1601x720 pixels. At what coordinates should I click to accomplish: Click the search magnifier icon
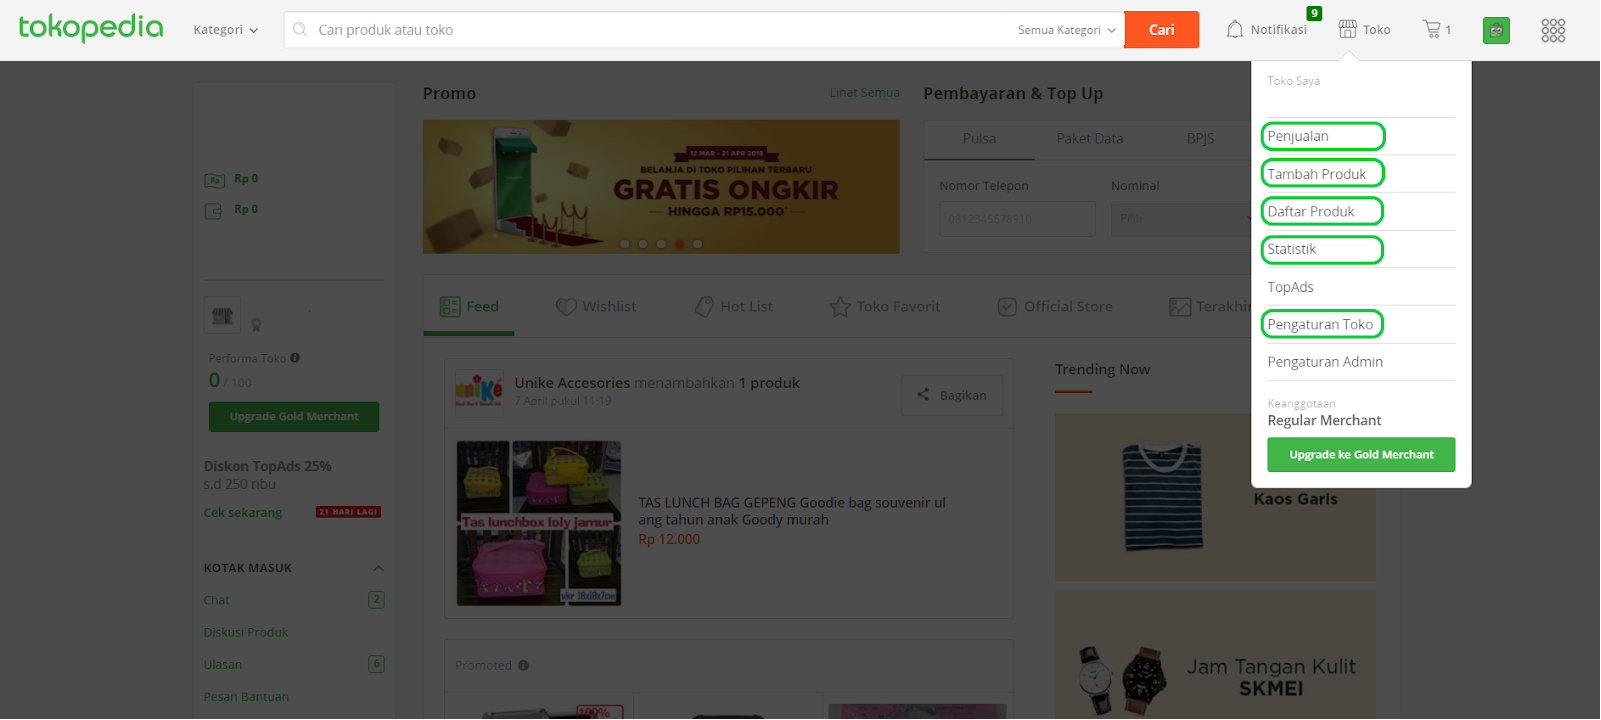(300, 30)
